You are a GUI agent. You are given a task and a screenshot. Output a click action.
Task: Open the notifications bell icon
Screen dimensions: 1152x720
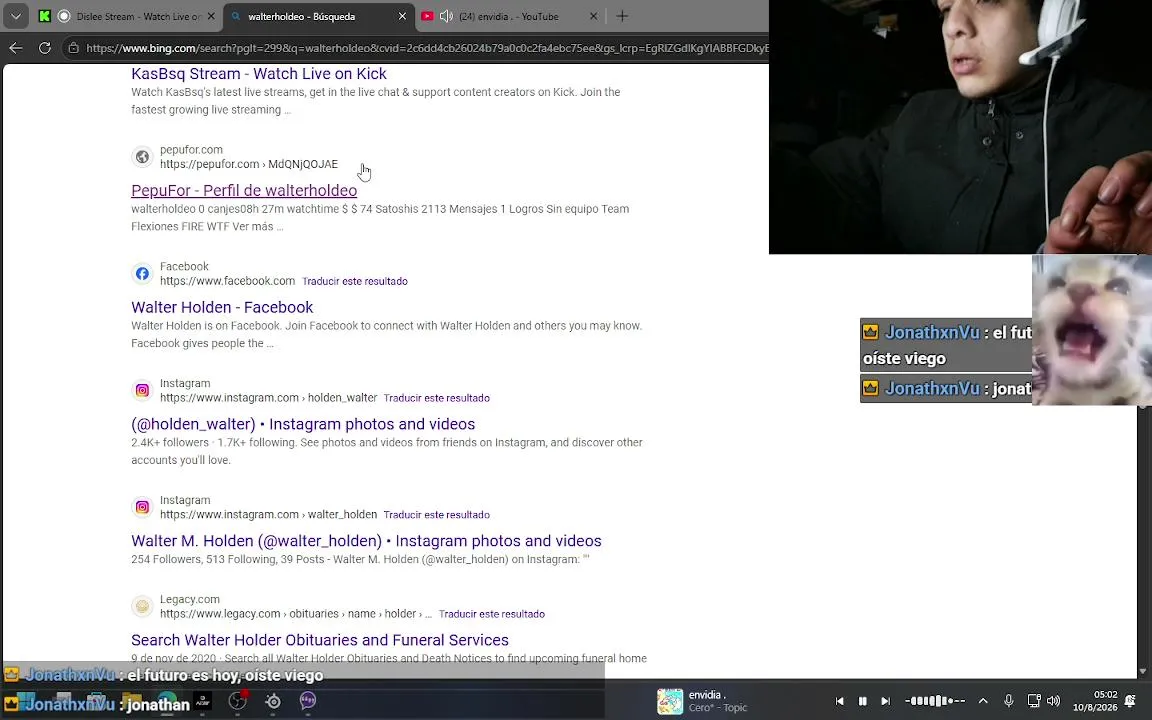[x=1131, y=701]
